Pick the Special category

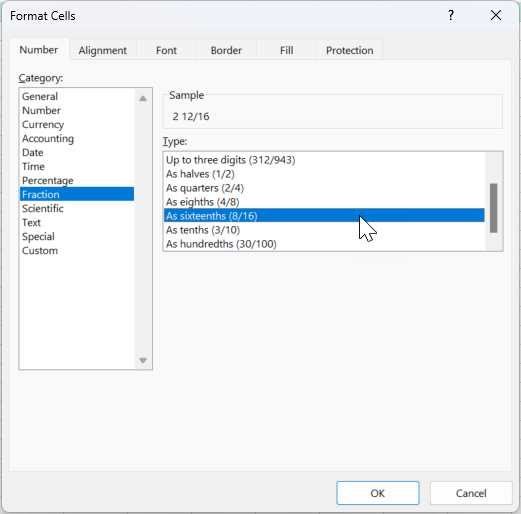click(77, 236)
